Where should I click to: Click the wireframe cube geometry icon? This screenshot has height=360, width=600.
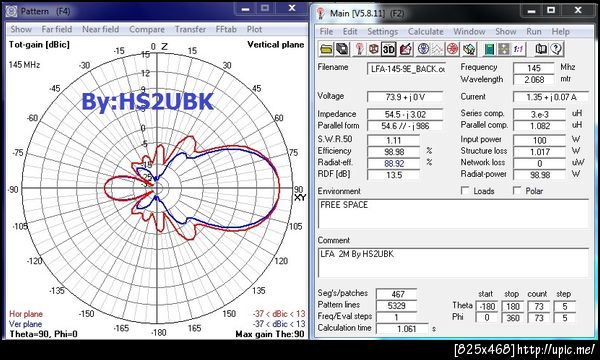(373, 49)
